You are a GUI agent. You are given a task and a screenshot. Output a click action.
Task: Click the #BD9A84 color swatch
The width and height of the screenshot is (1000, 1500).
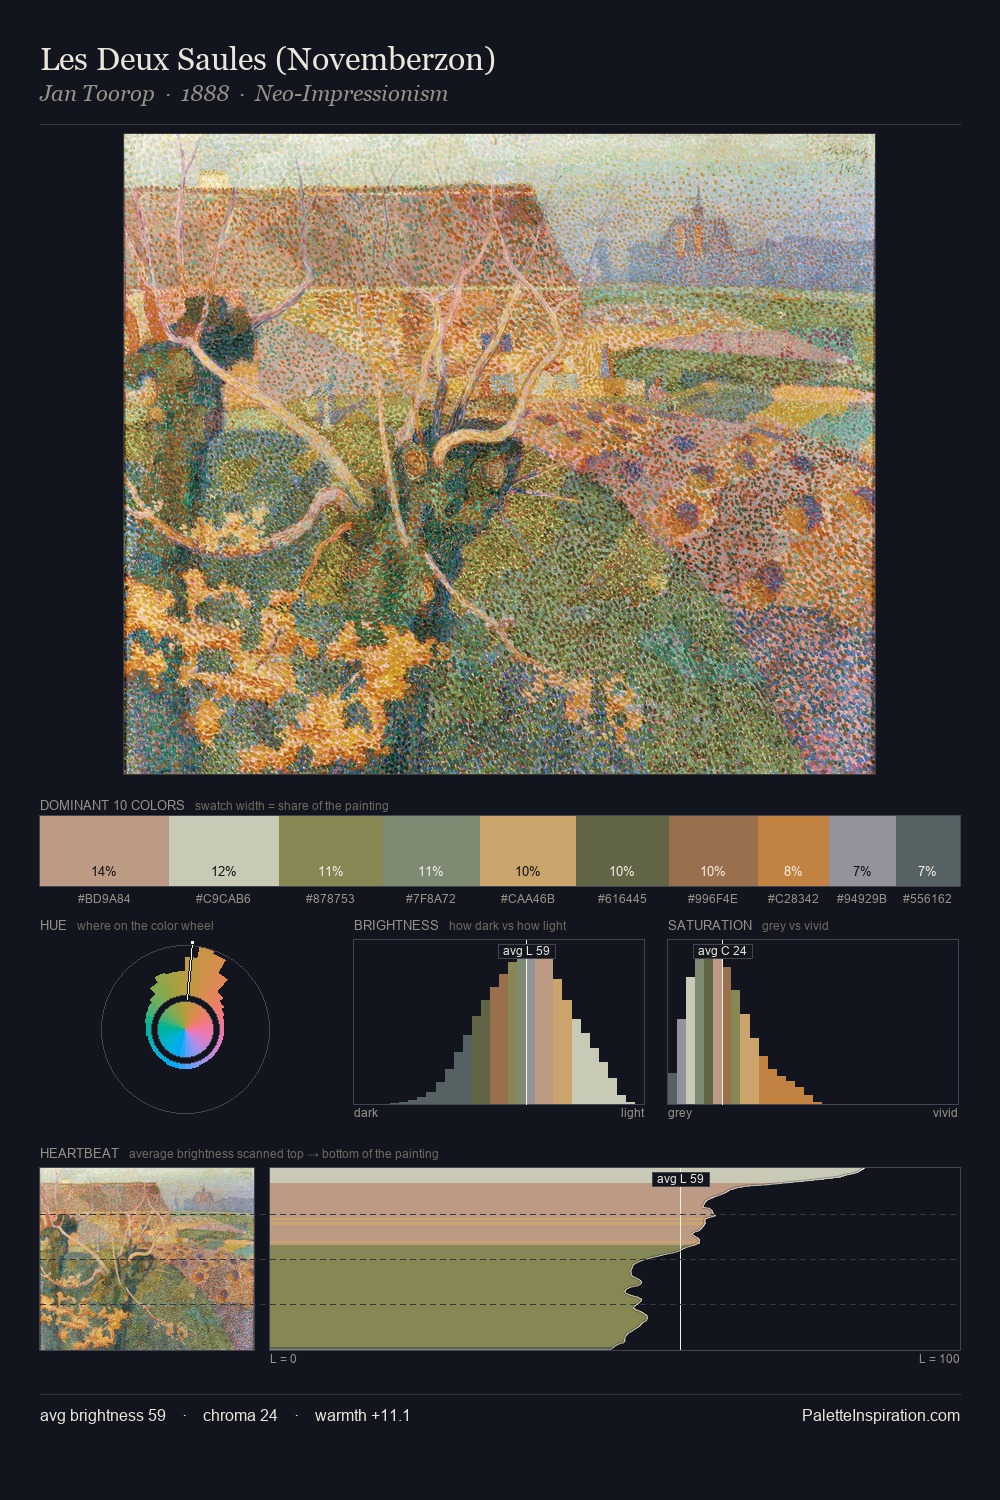pos(104,851)
